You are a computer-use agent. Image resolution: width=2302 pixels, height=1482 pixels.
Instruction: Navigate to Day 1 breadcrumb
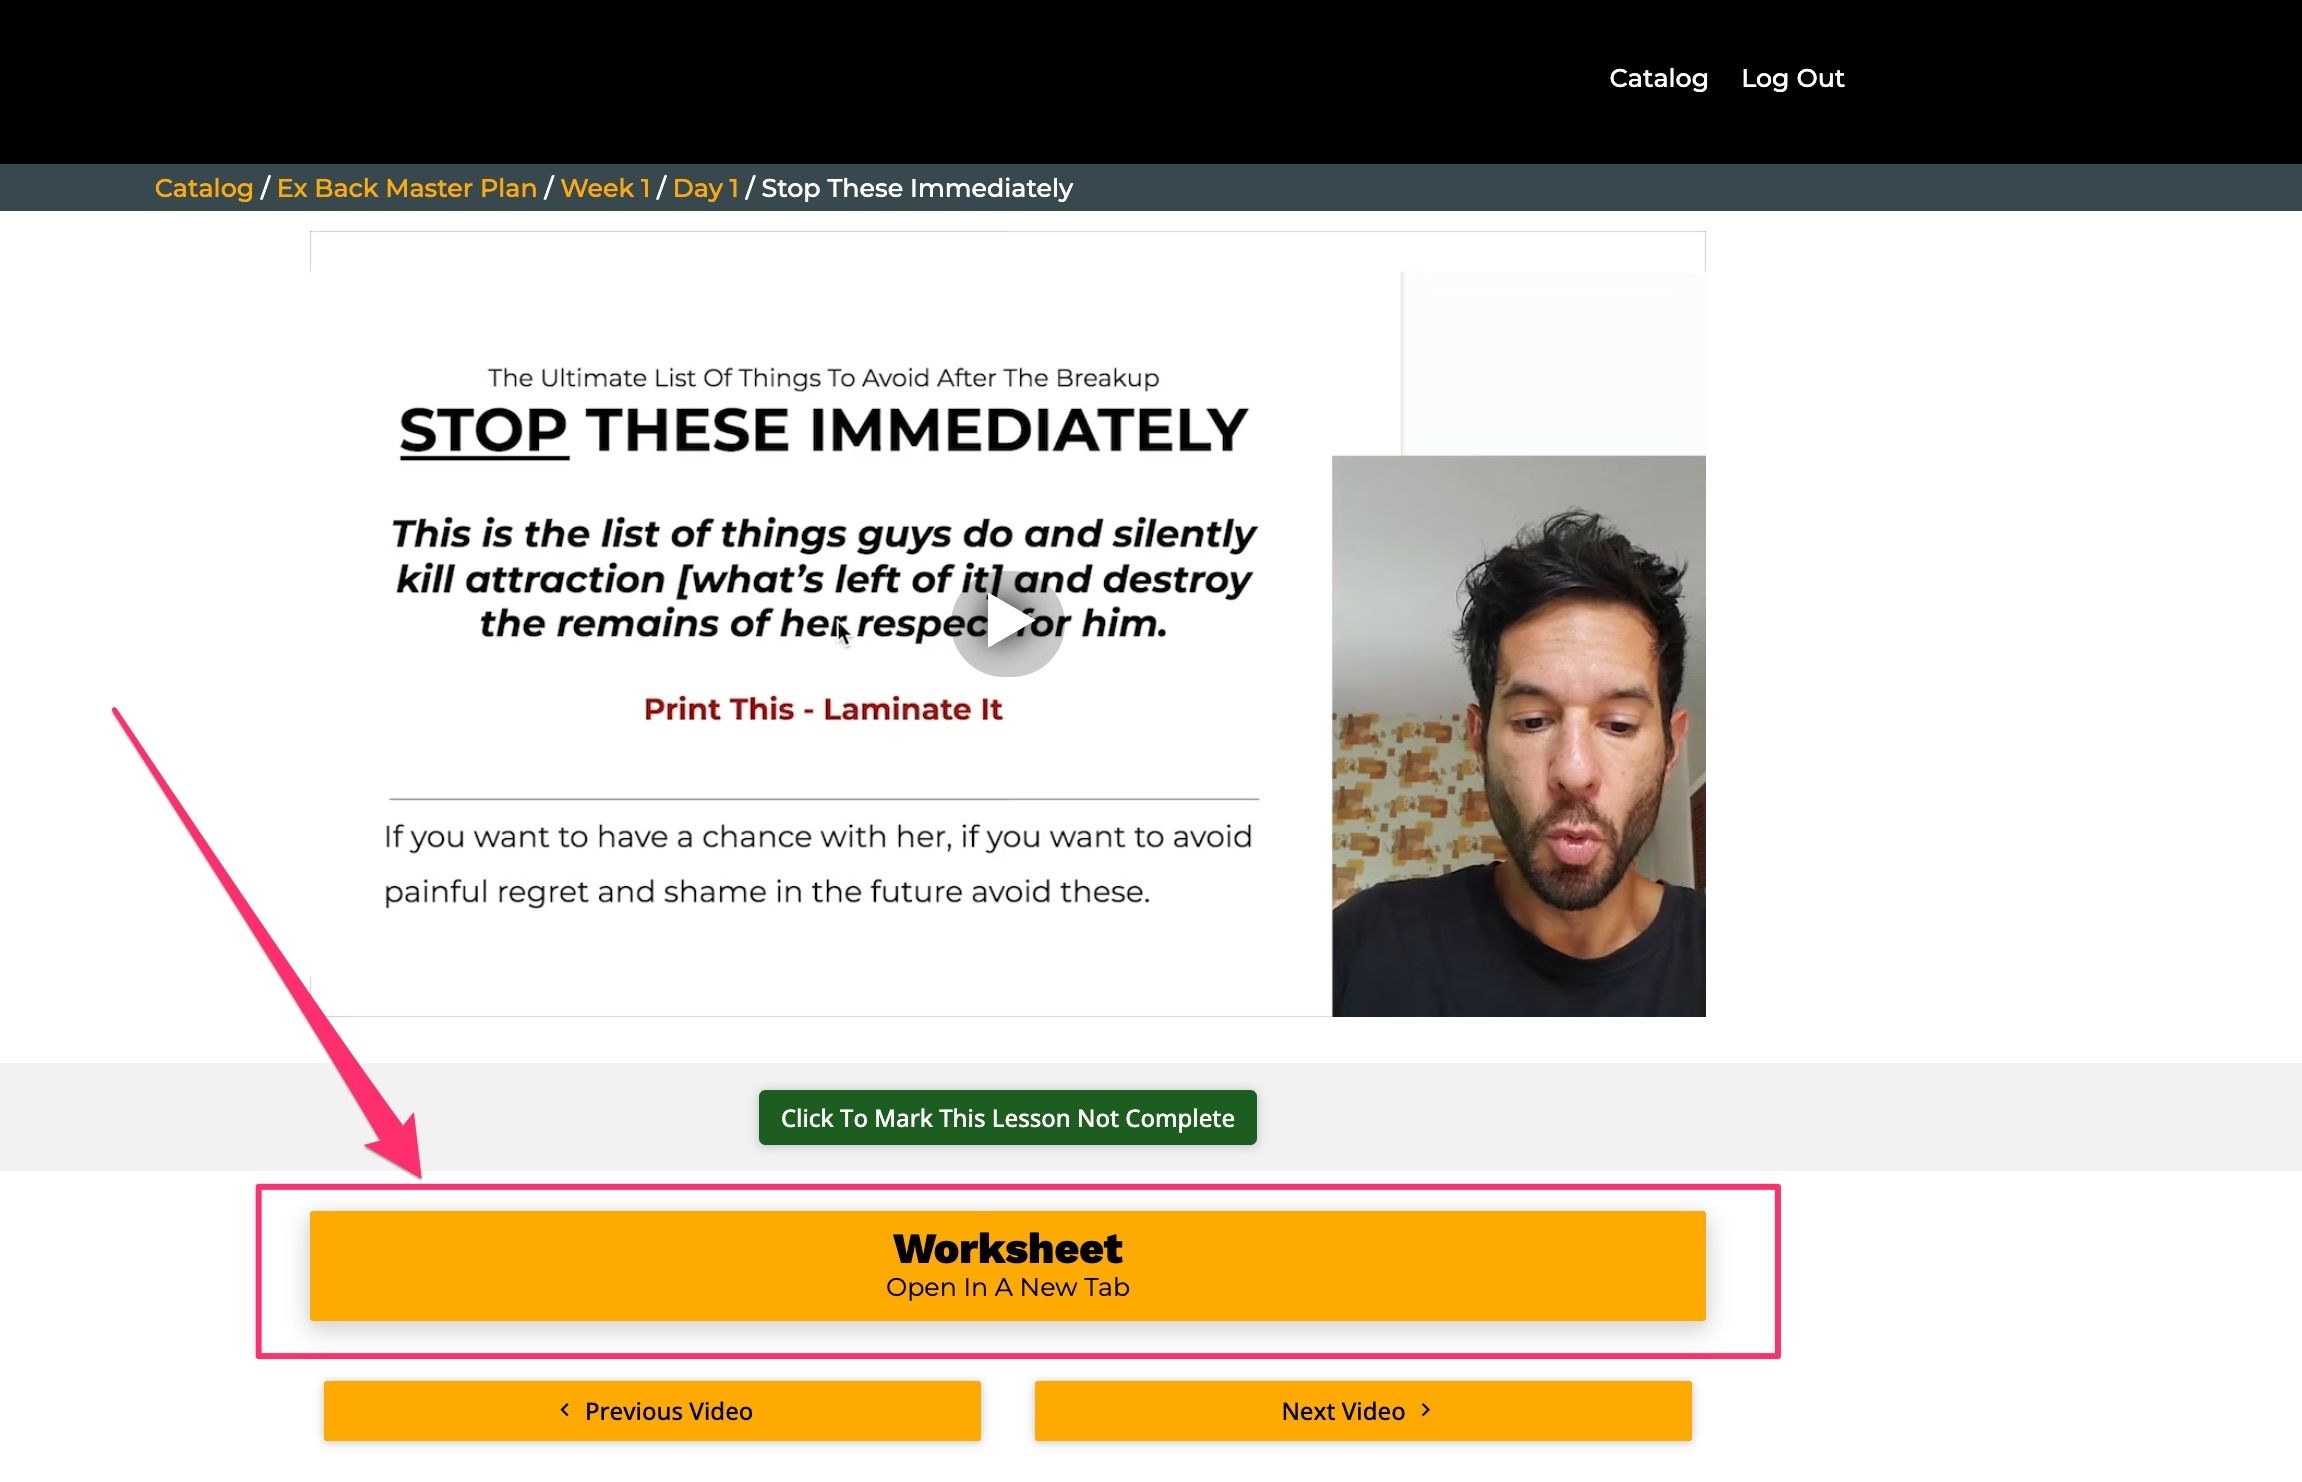706,188
